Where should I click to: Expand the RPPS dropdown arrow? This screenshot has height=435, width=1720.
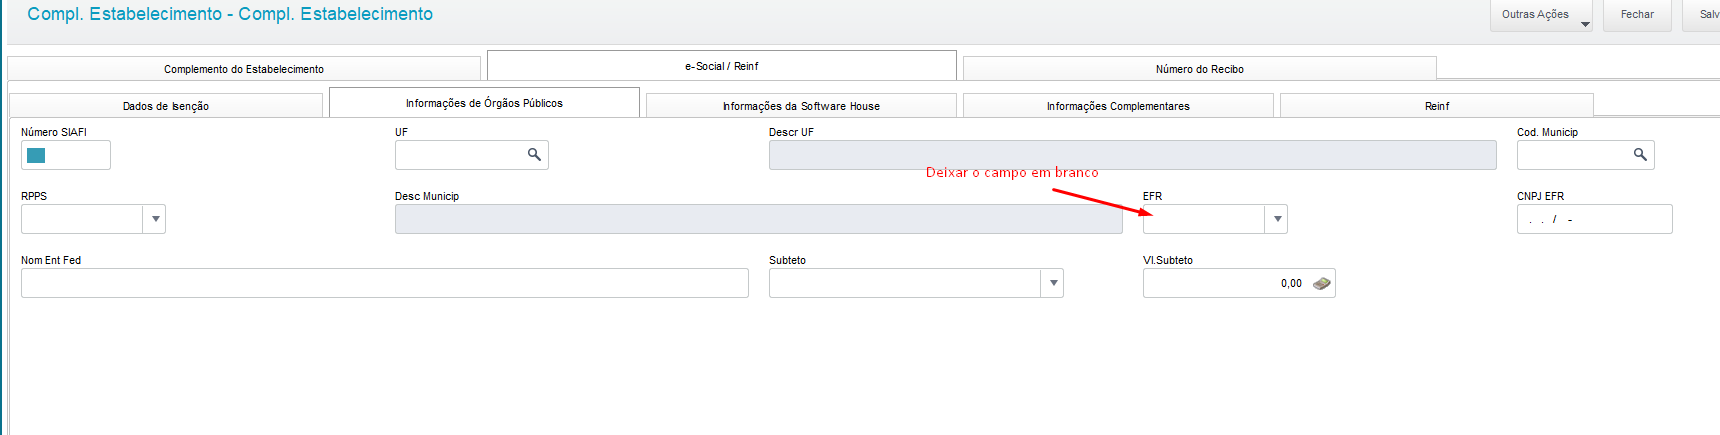coord(155,219)
